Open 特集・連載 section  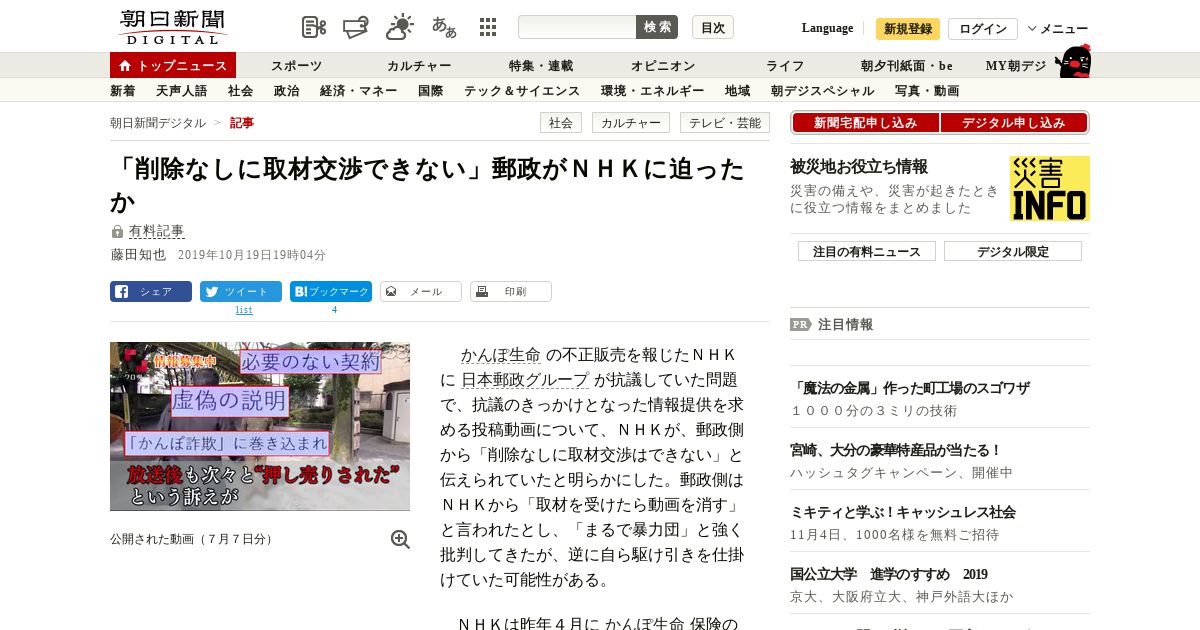(541, 66)
